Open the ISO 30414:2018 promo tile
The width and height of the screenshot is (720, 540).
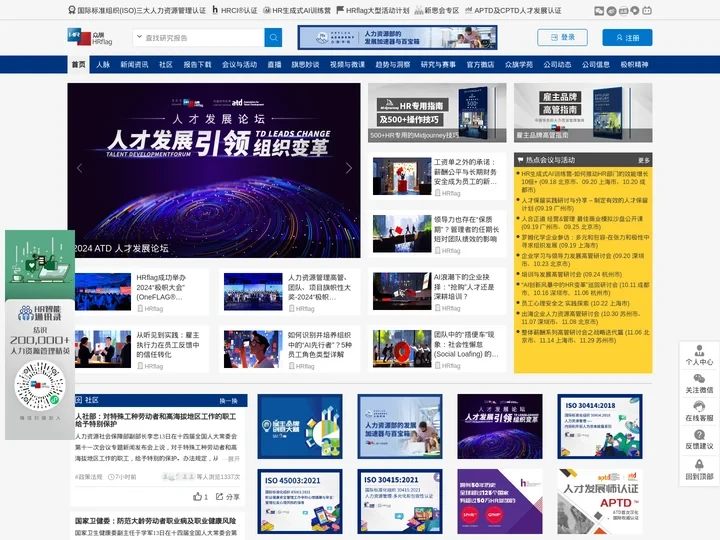pyautogui.click(x=600, y=426)
